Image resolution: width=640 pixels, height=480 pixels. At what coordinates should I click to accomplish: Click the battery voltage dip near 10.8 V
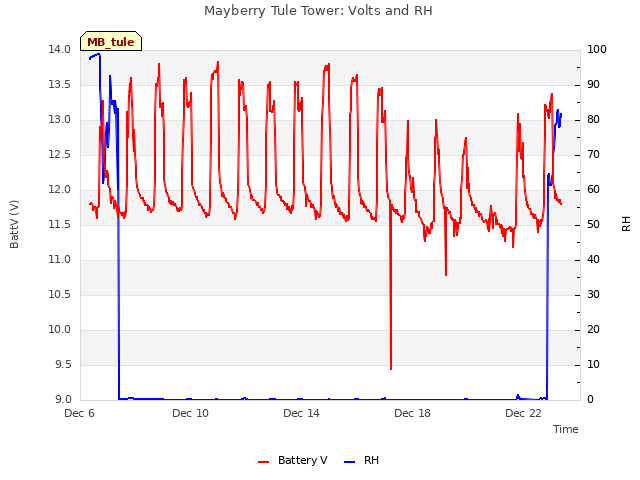pyautogui.click(x=446, y=275)
